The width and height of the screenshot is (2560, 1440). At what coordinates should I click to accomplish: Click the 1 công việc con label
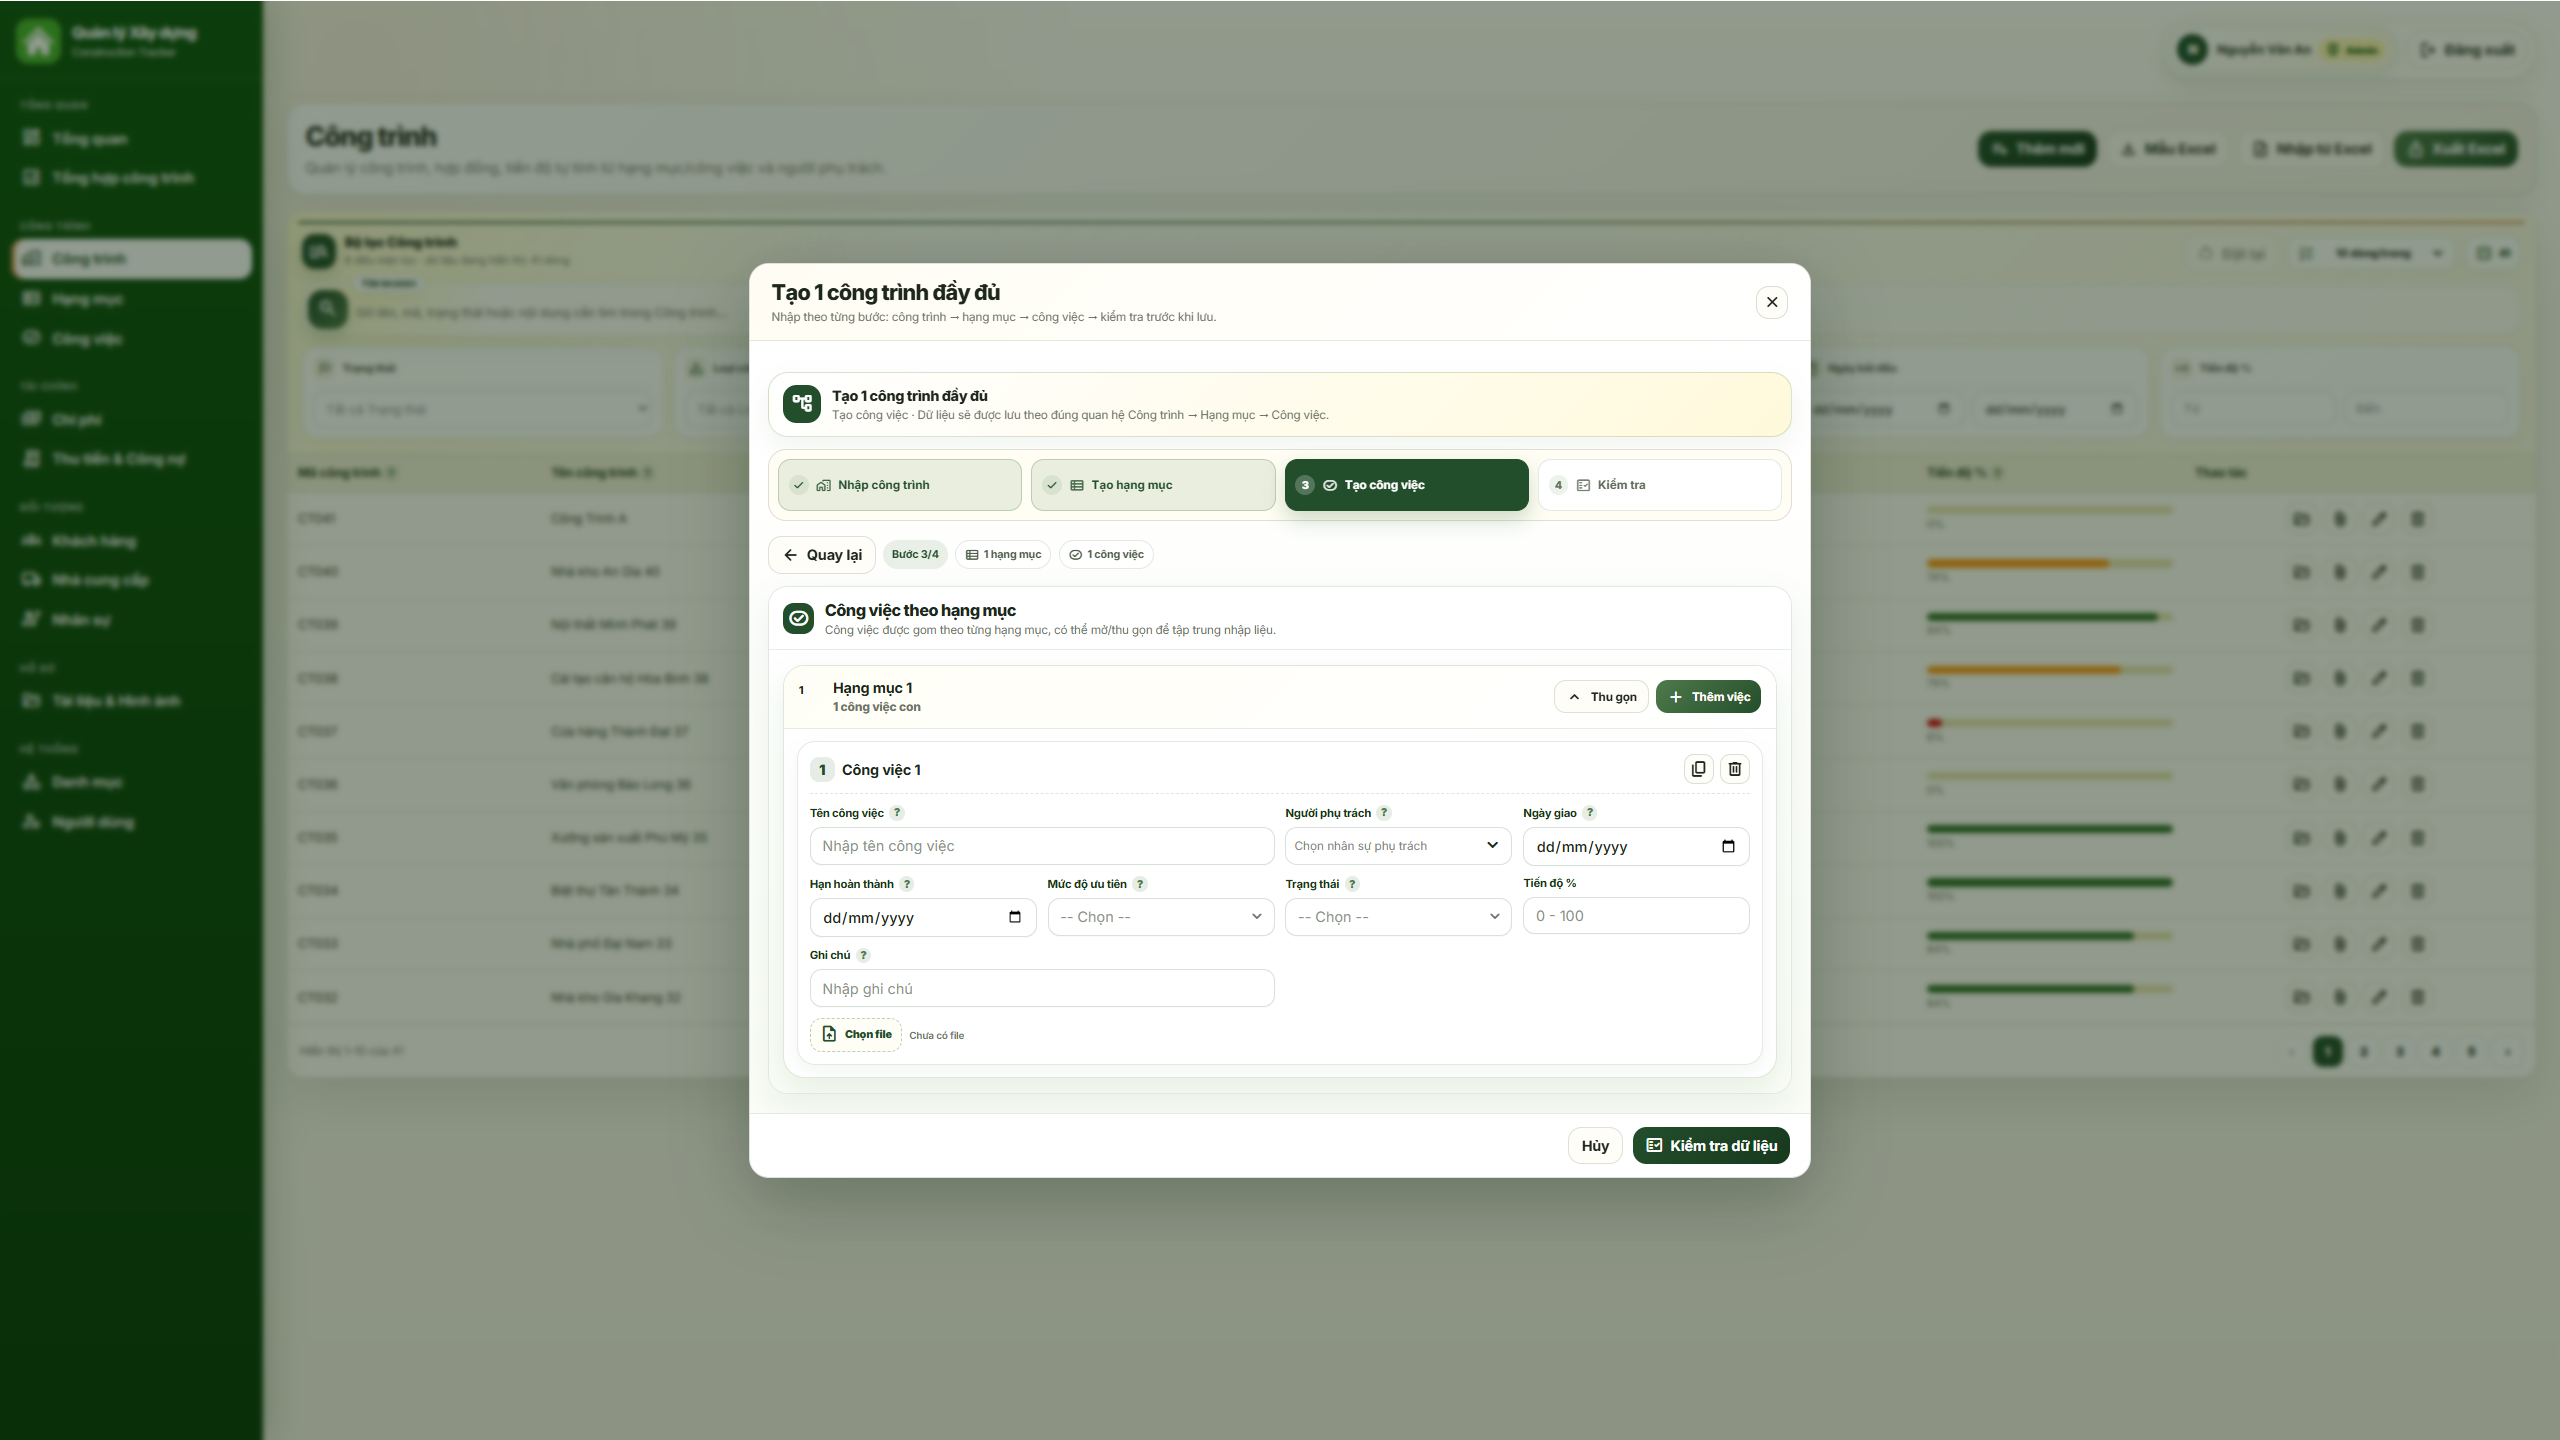877,707
